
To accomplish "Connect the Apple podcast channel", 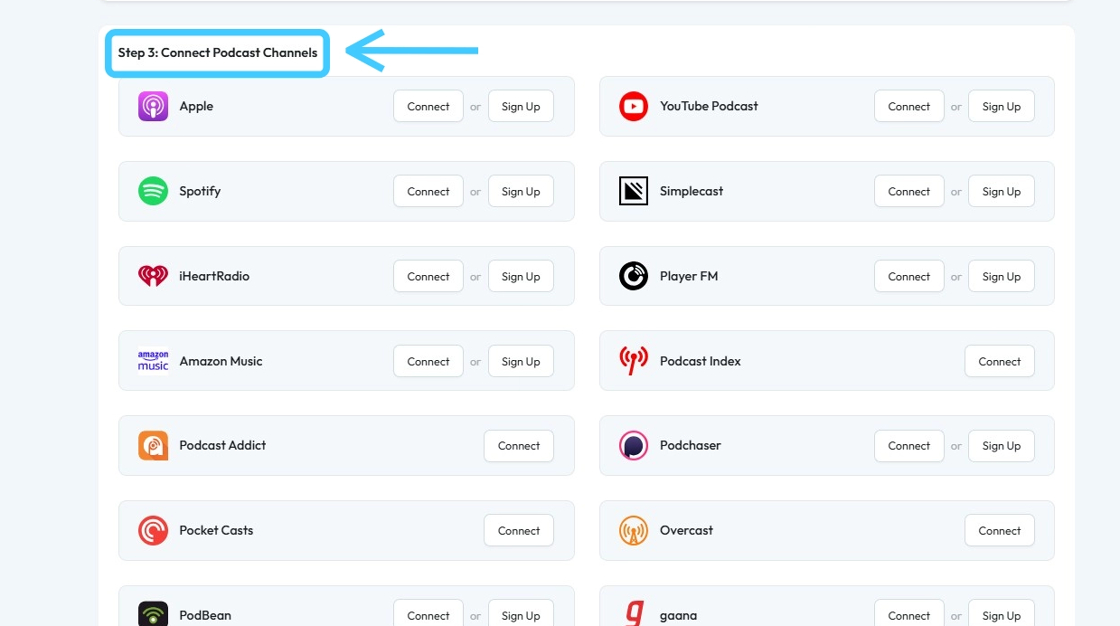I will (x=429, y=106).
